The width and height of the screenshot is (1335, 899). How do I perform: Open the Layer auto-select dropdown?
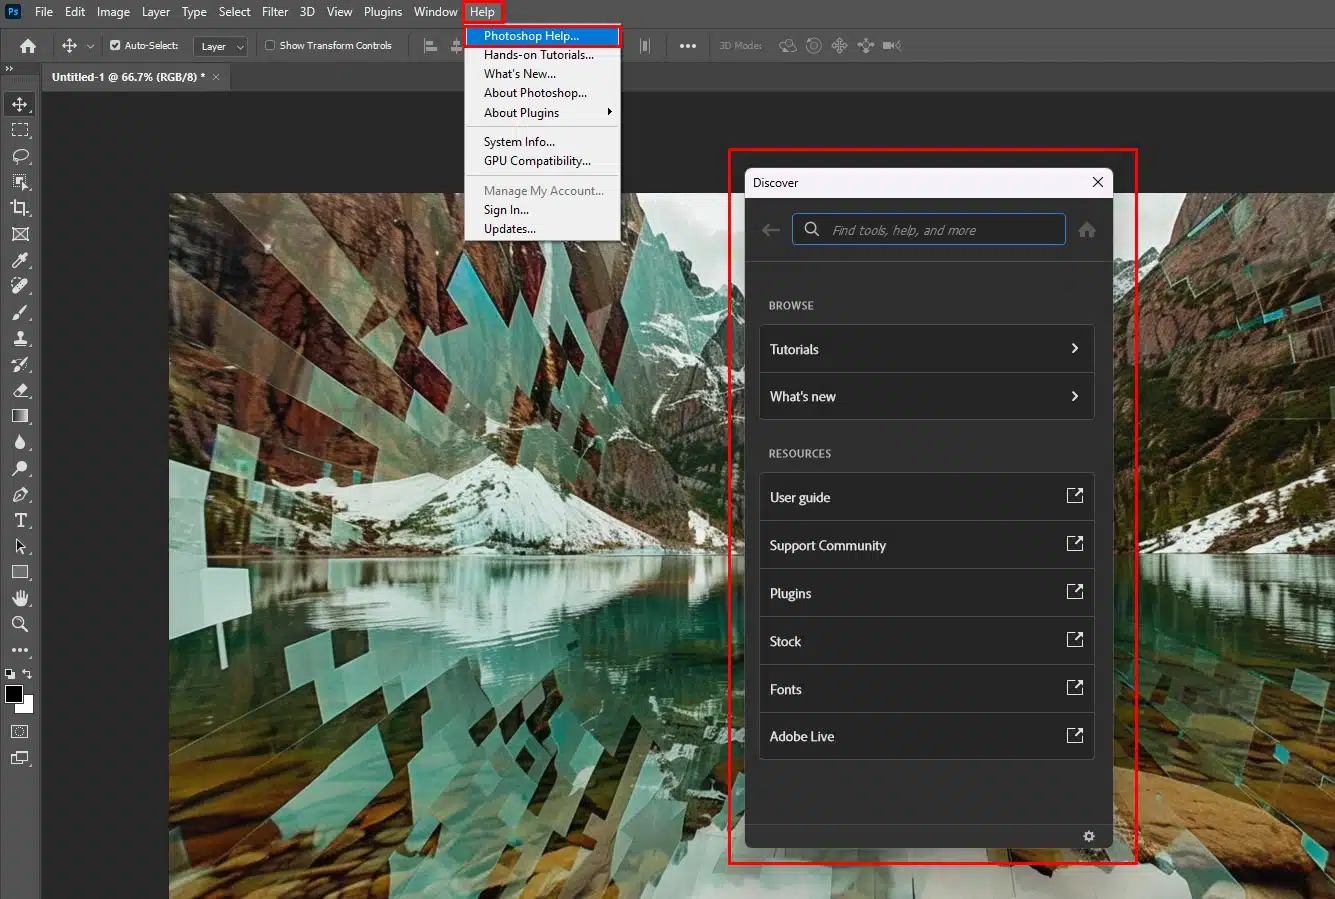tap(221, 46)
